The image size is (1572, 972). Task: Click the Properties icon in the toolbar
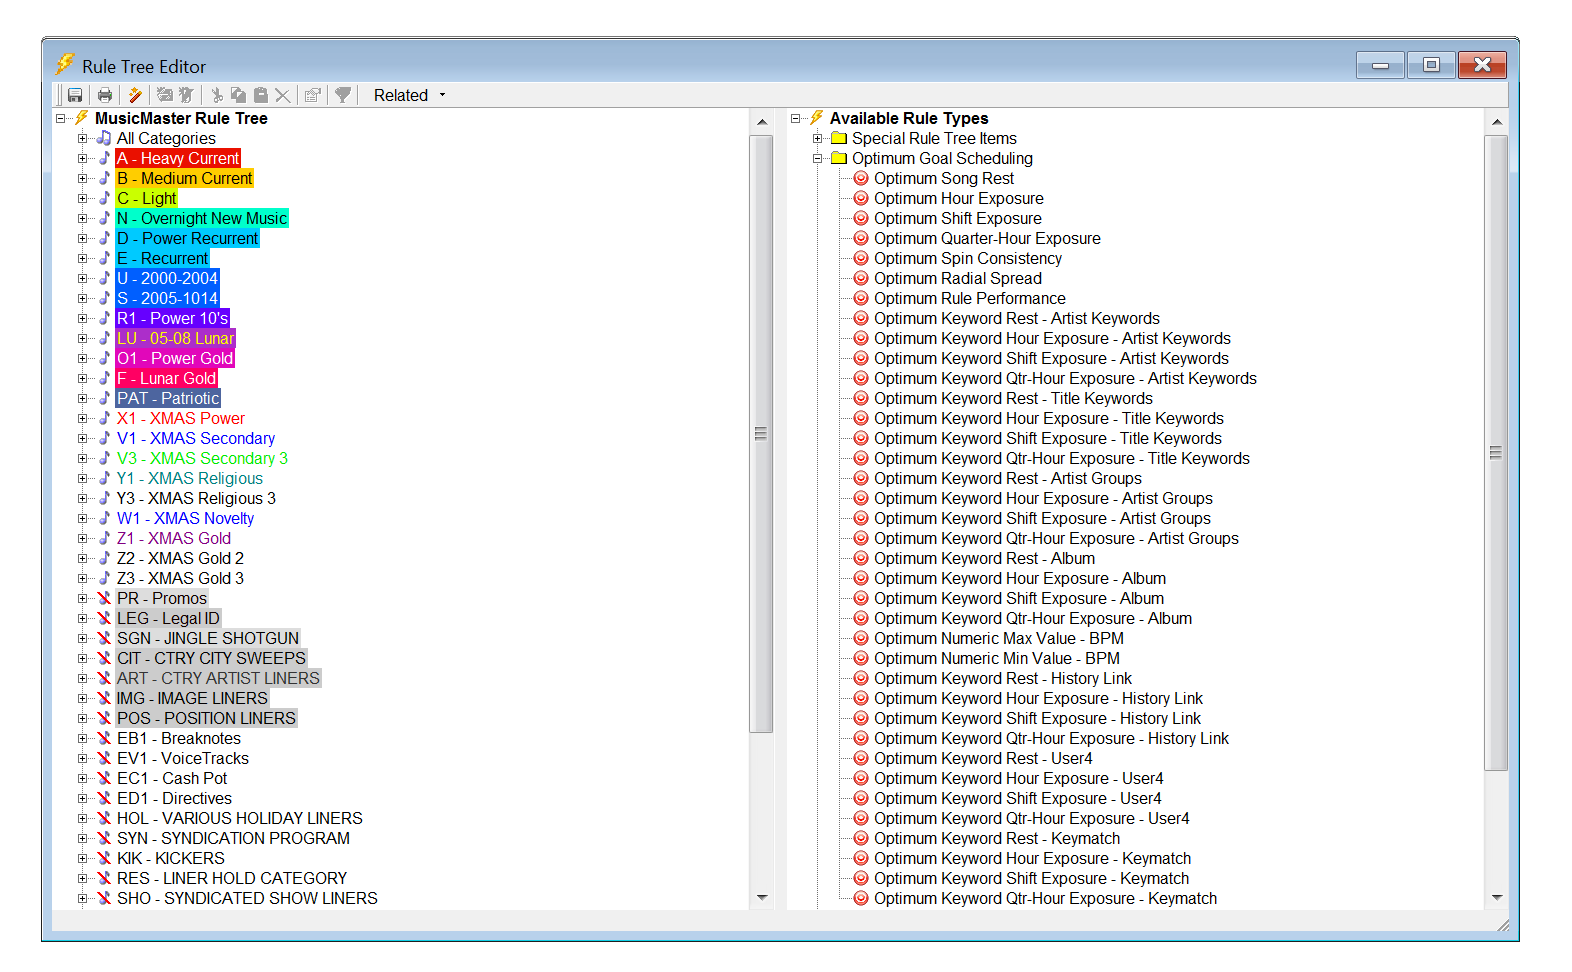click(313, 95)
